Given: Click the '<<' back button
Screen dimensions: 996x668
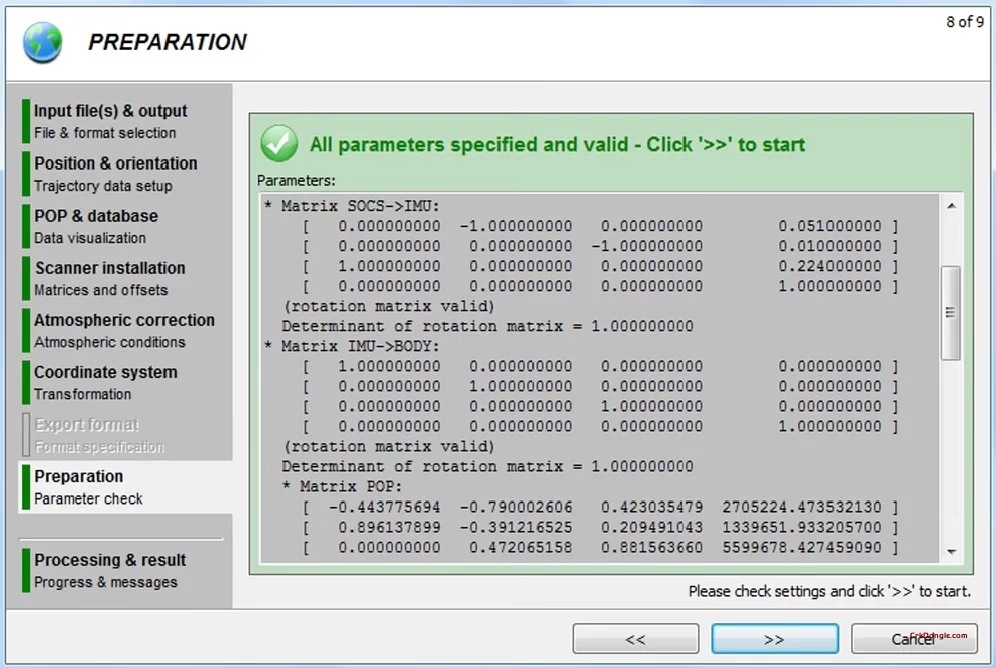Looking at the screenshot, I should (x=636, y=639).
